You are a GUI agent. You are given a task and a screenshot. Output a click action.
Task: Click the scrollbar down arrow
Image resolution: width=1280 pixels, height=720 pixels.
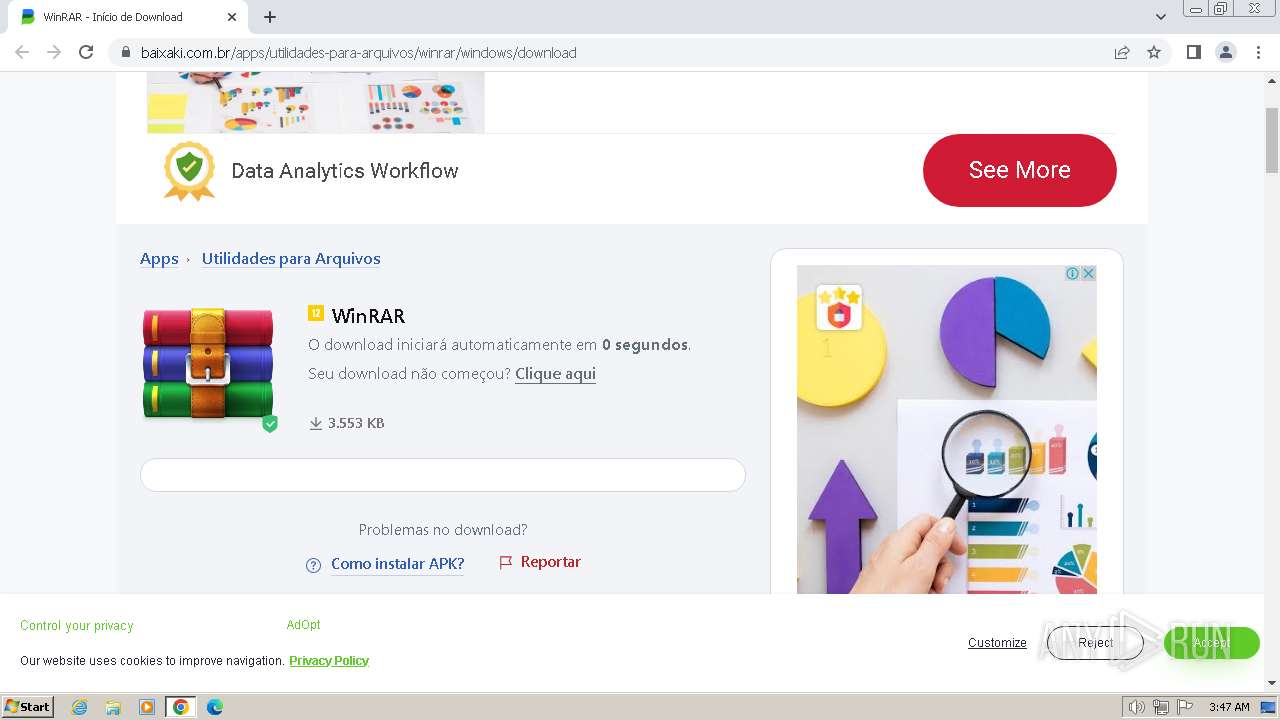[x=1272, y=683]
